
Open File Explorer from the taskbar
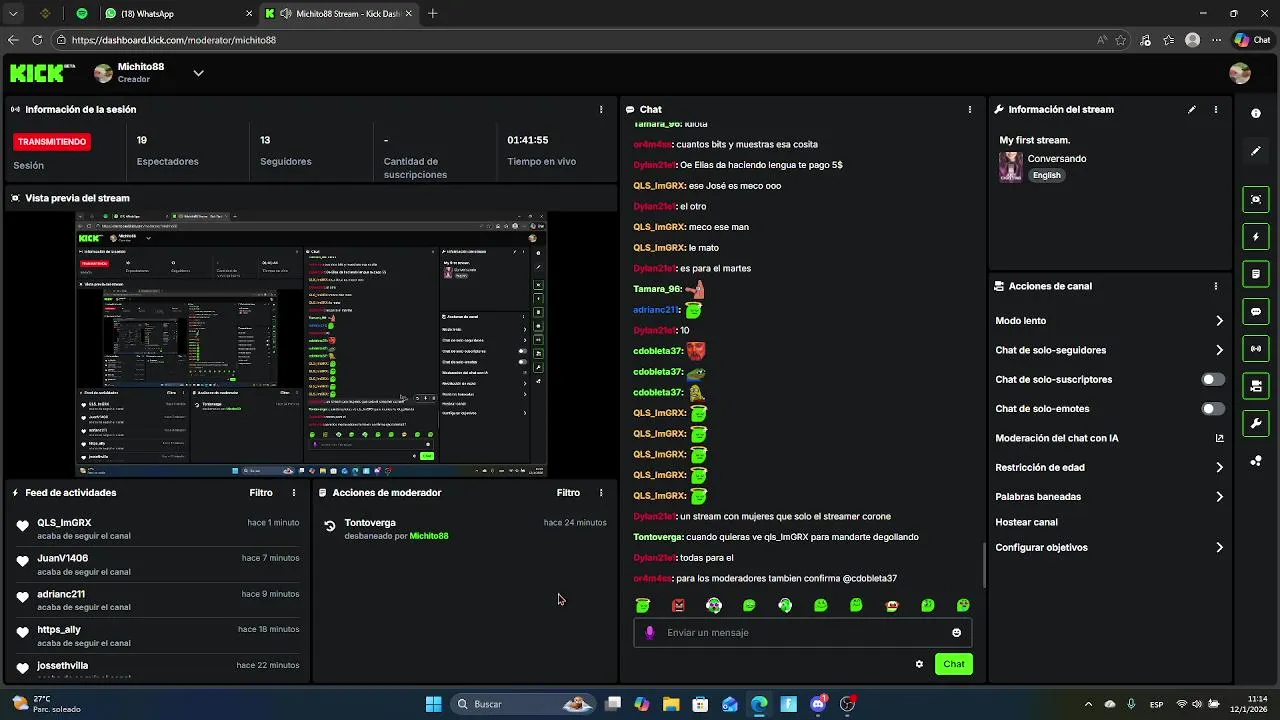(x=671, y=704)
